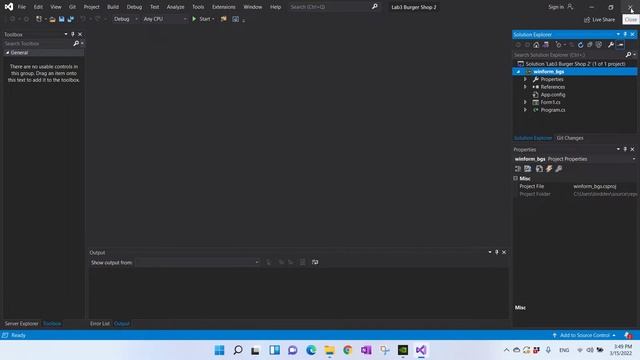
Task: Toggle the Toolbox panel auto-hide pin
Action: tap(73, 34)
